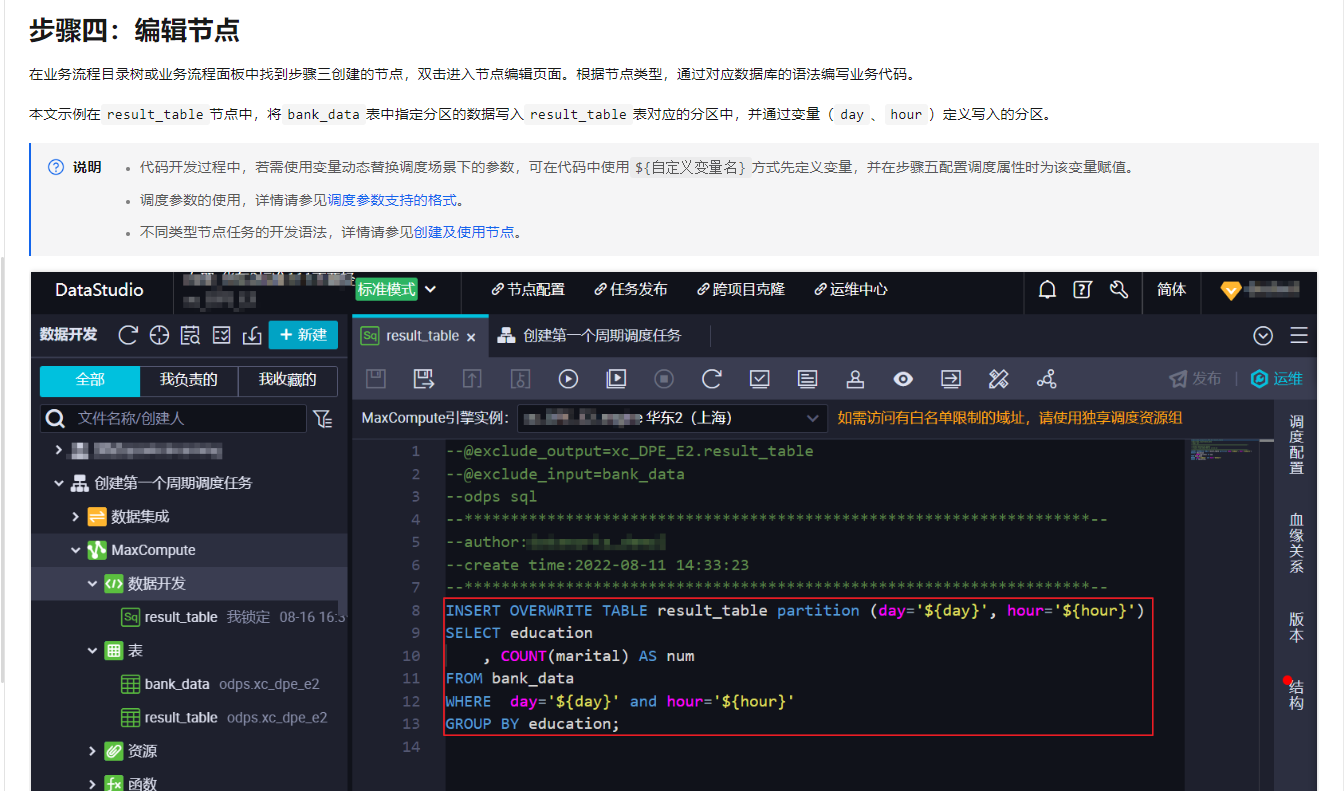Open the code search icon in 数据开发

click(x=190, y=335)
